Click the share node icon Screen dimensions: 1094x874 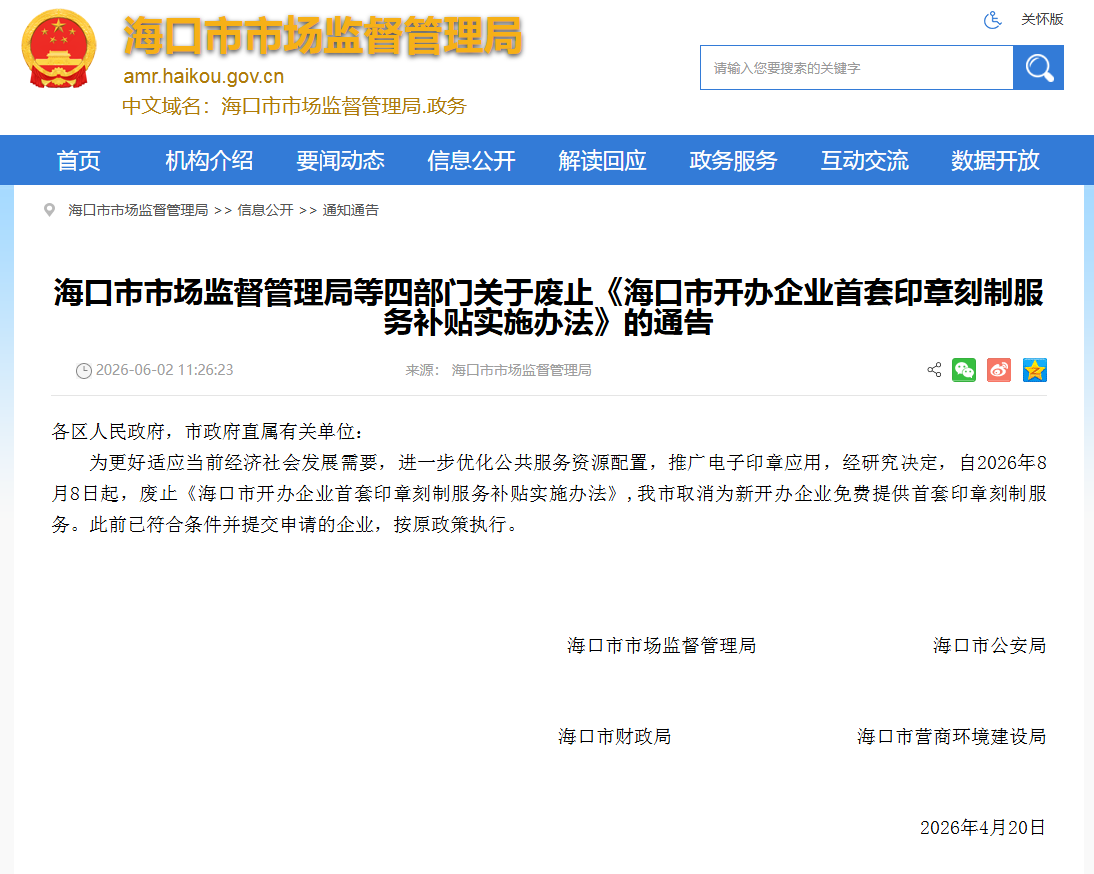coord(934,370)
